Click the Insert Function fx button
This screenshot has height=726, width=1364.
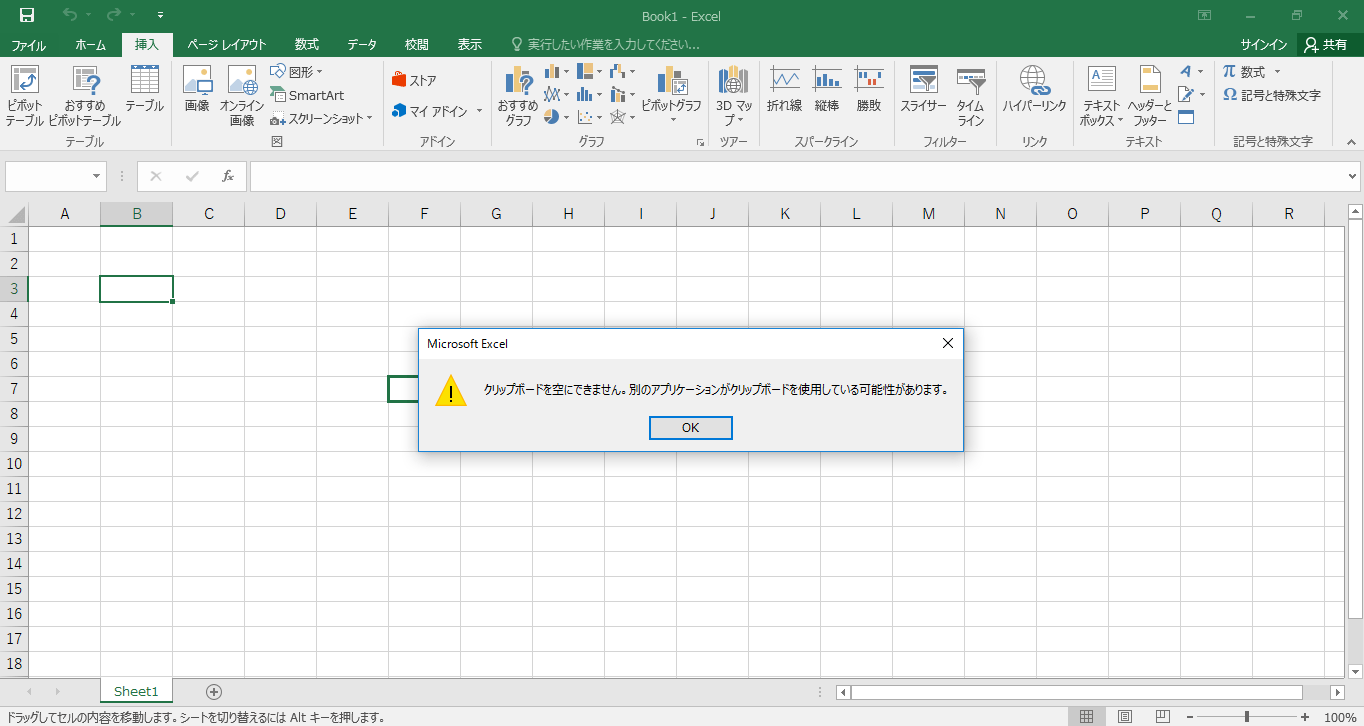[228, 176]
